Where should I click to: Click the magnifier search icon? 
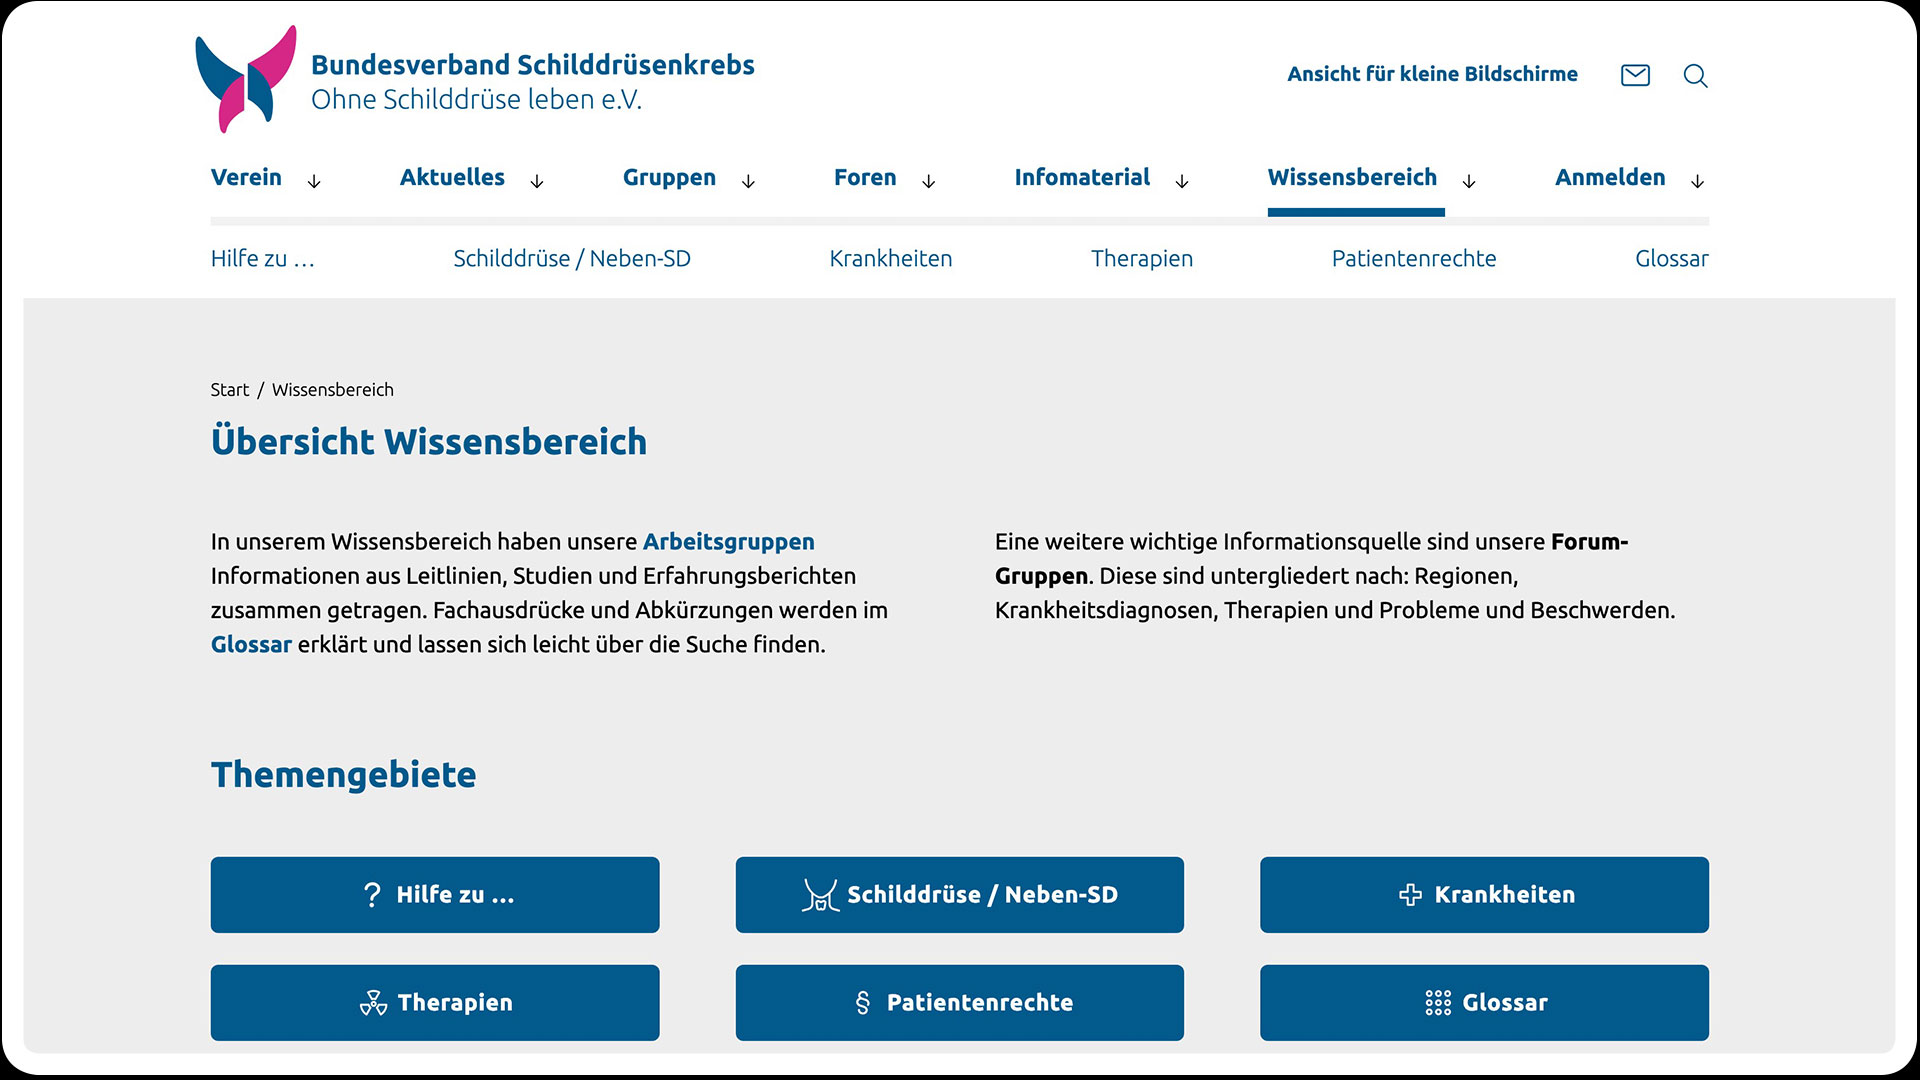pyautogui.click(x=1695, y=76)
